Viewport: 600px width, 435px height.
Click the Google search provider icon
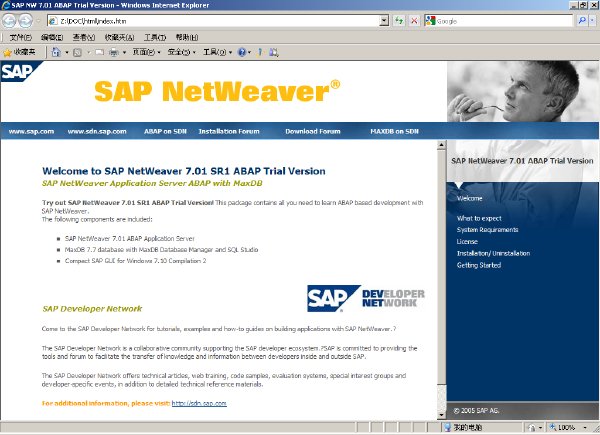(x=430, y=21)
